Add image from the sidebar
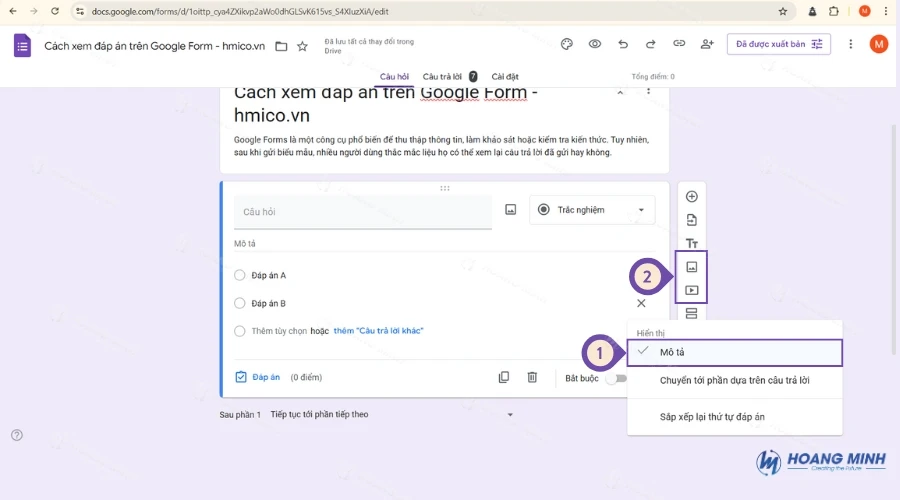Screen dimensions: 900x500 [x=692, y=267]
